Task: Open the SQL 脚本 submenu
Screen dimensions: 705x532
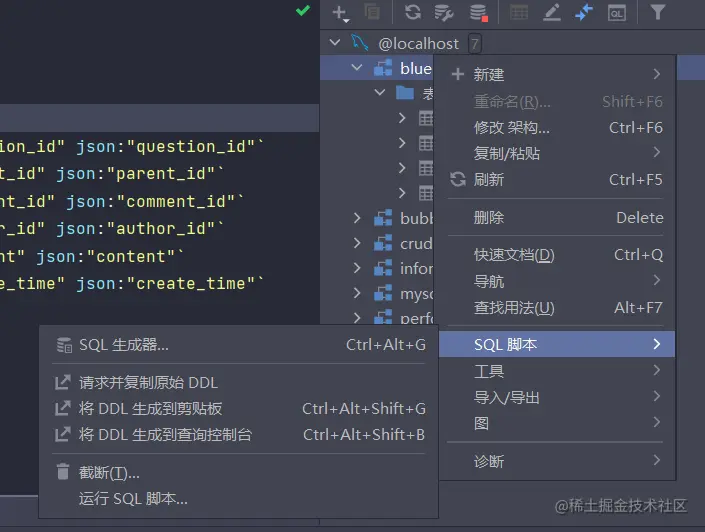Action: point(557,344)
